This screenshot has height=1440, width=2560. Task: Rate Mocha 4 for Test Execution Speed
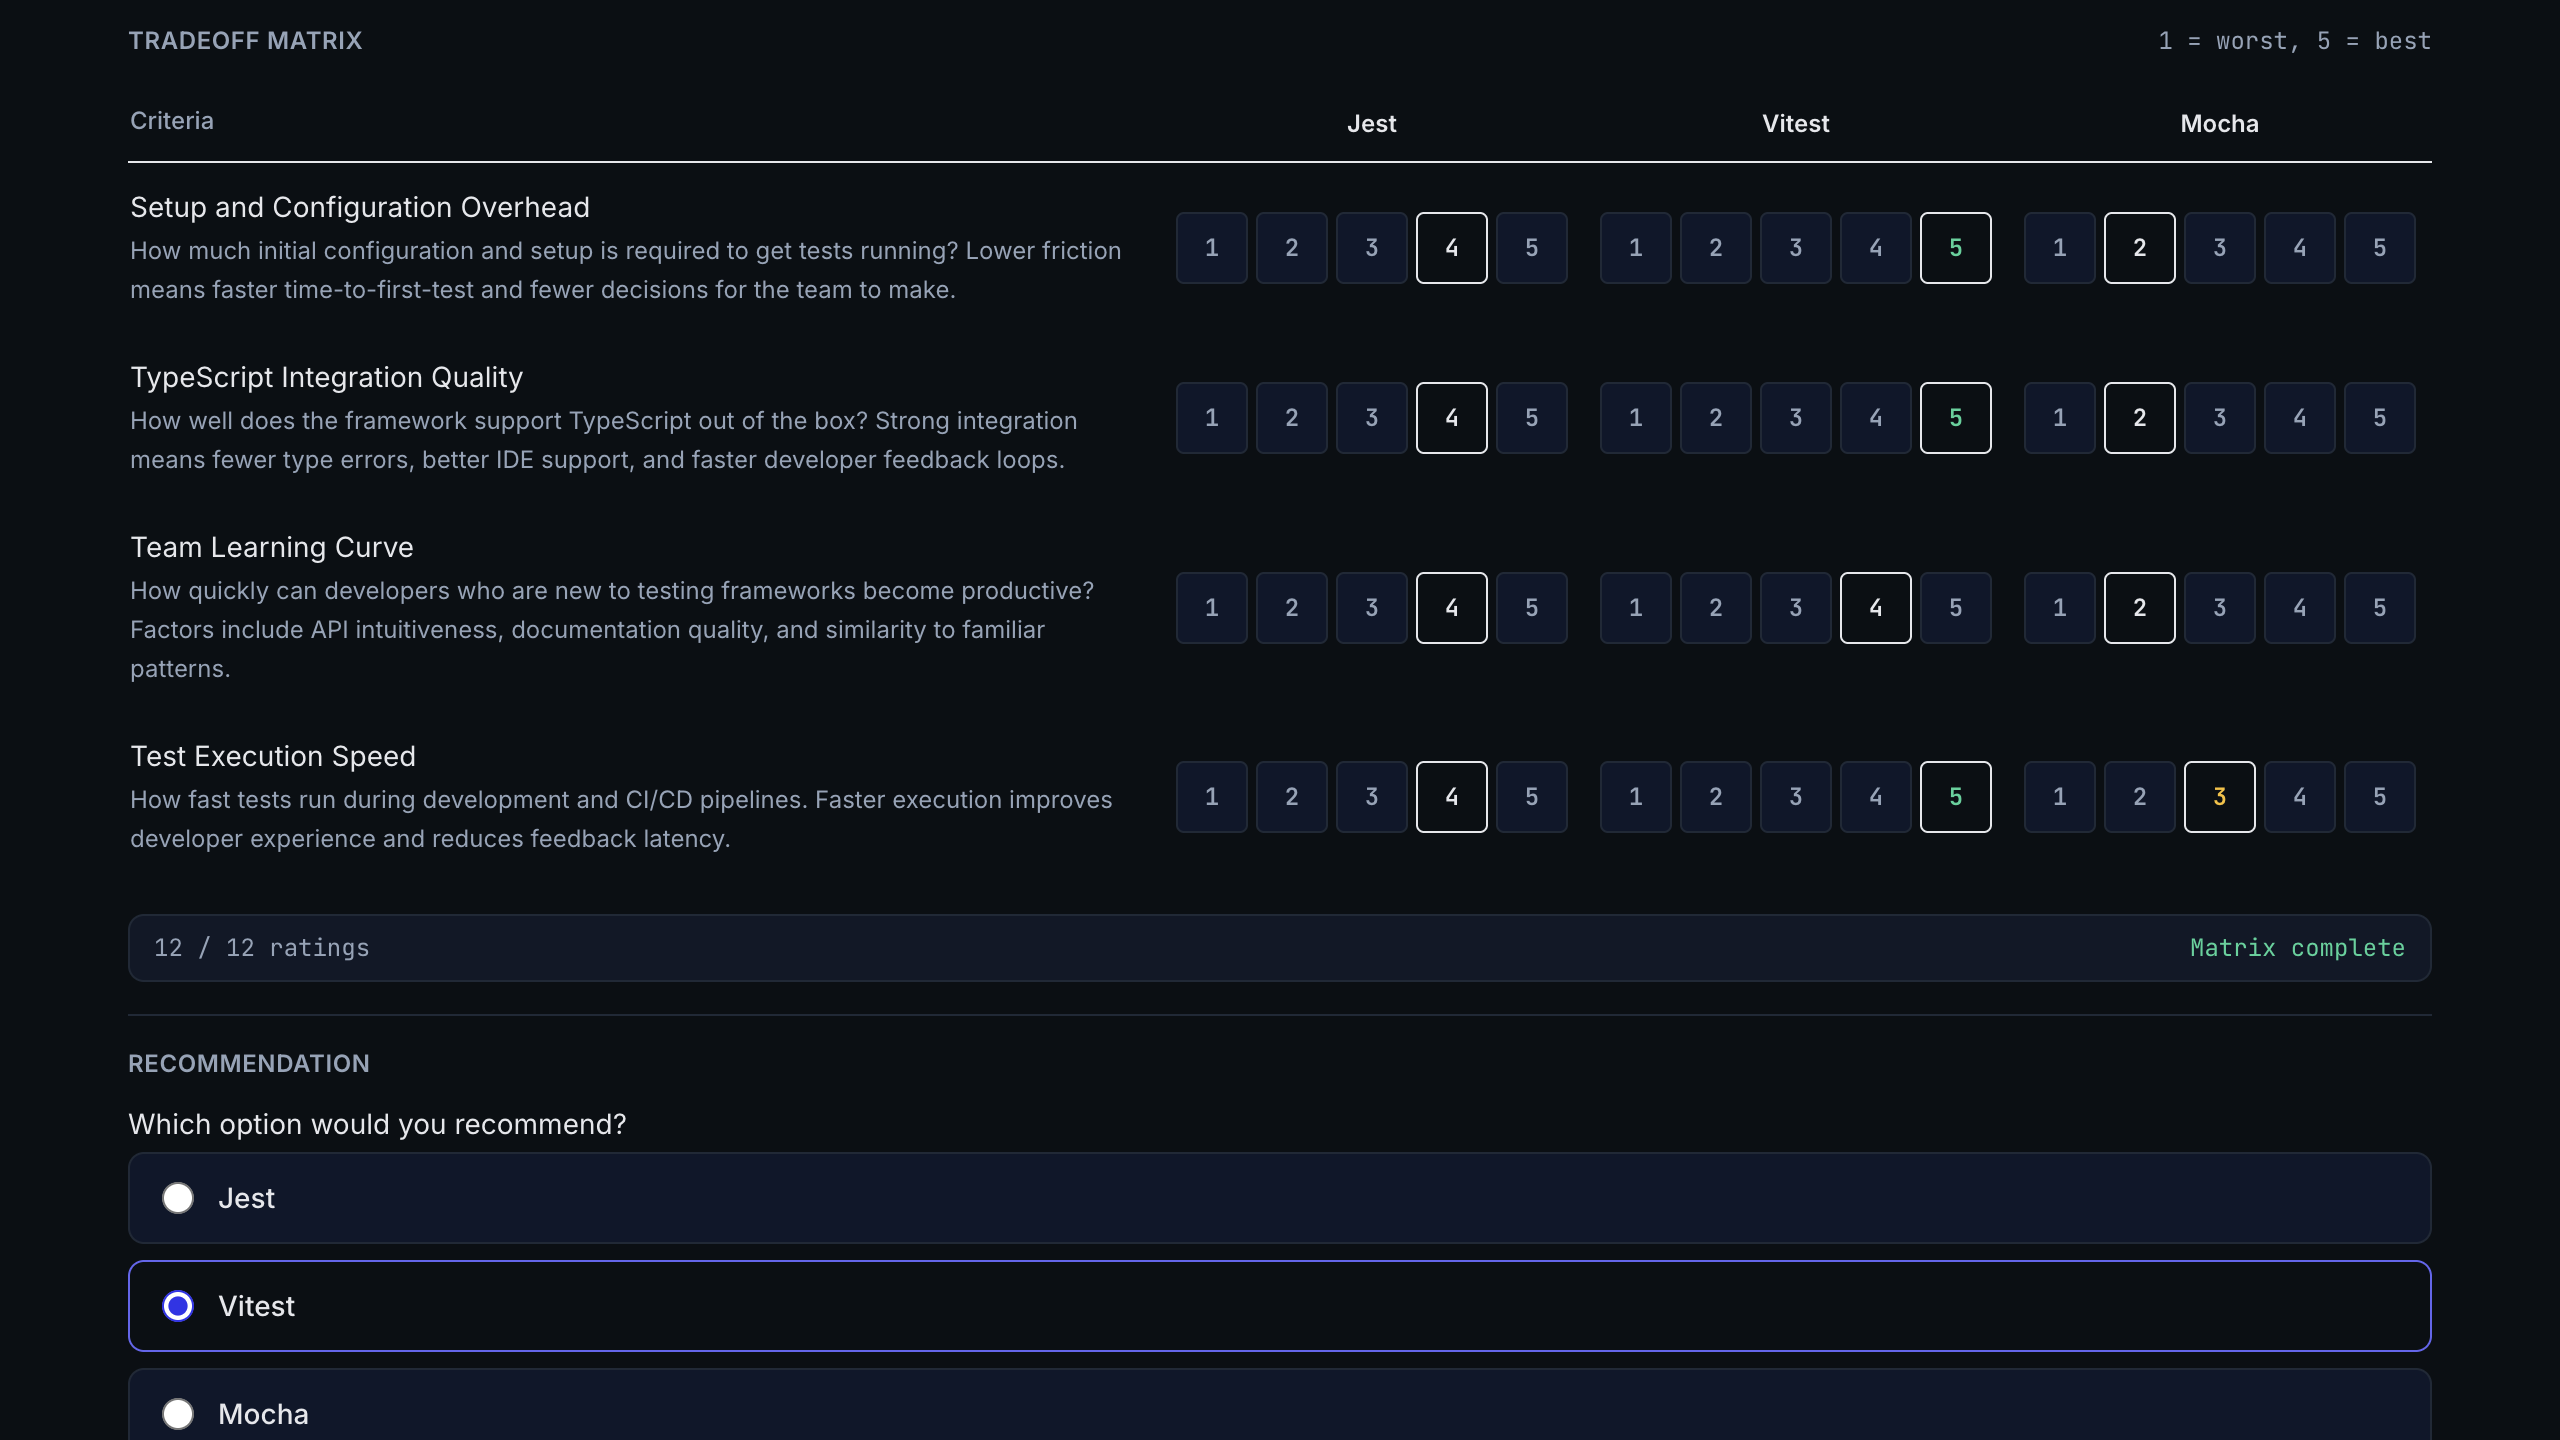pyautogui.click(x=2299, y=796)
